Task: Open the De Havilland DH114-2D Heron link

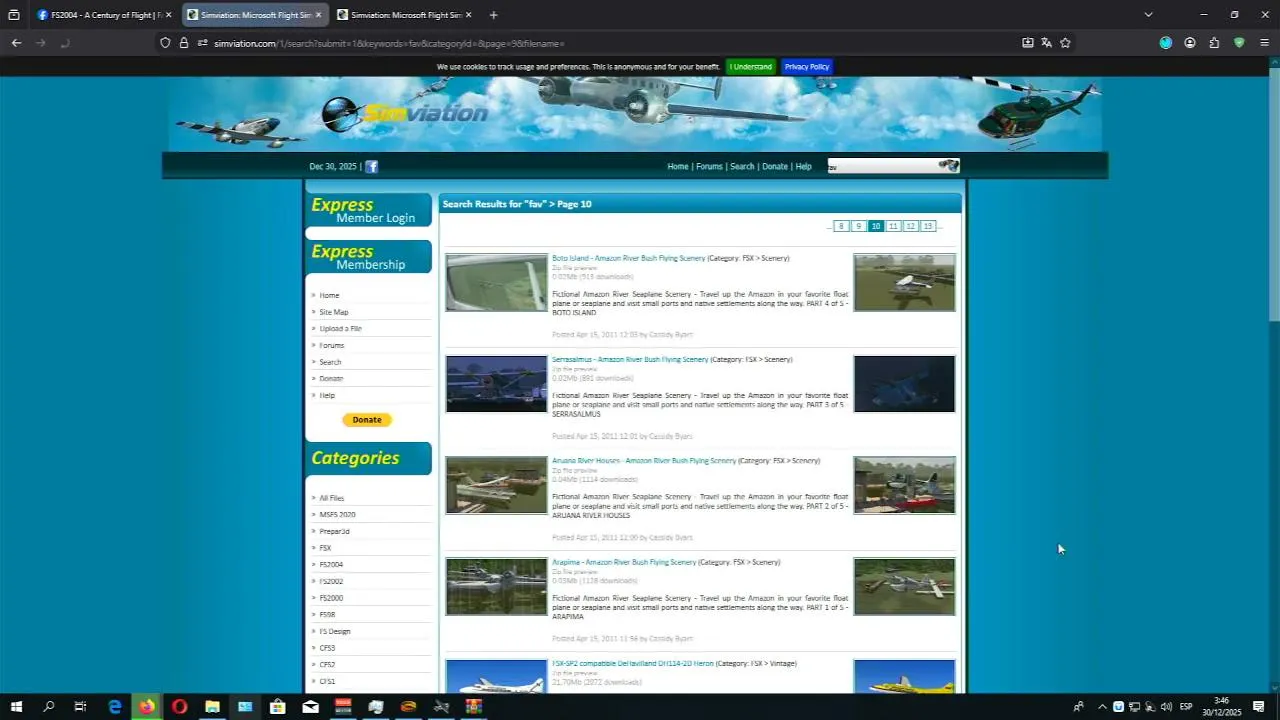Action: pos(633,664)
